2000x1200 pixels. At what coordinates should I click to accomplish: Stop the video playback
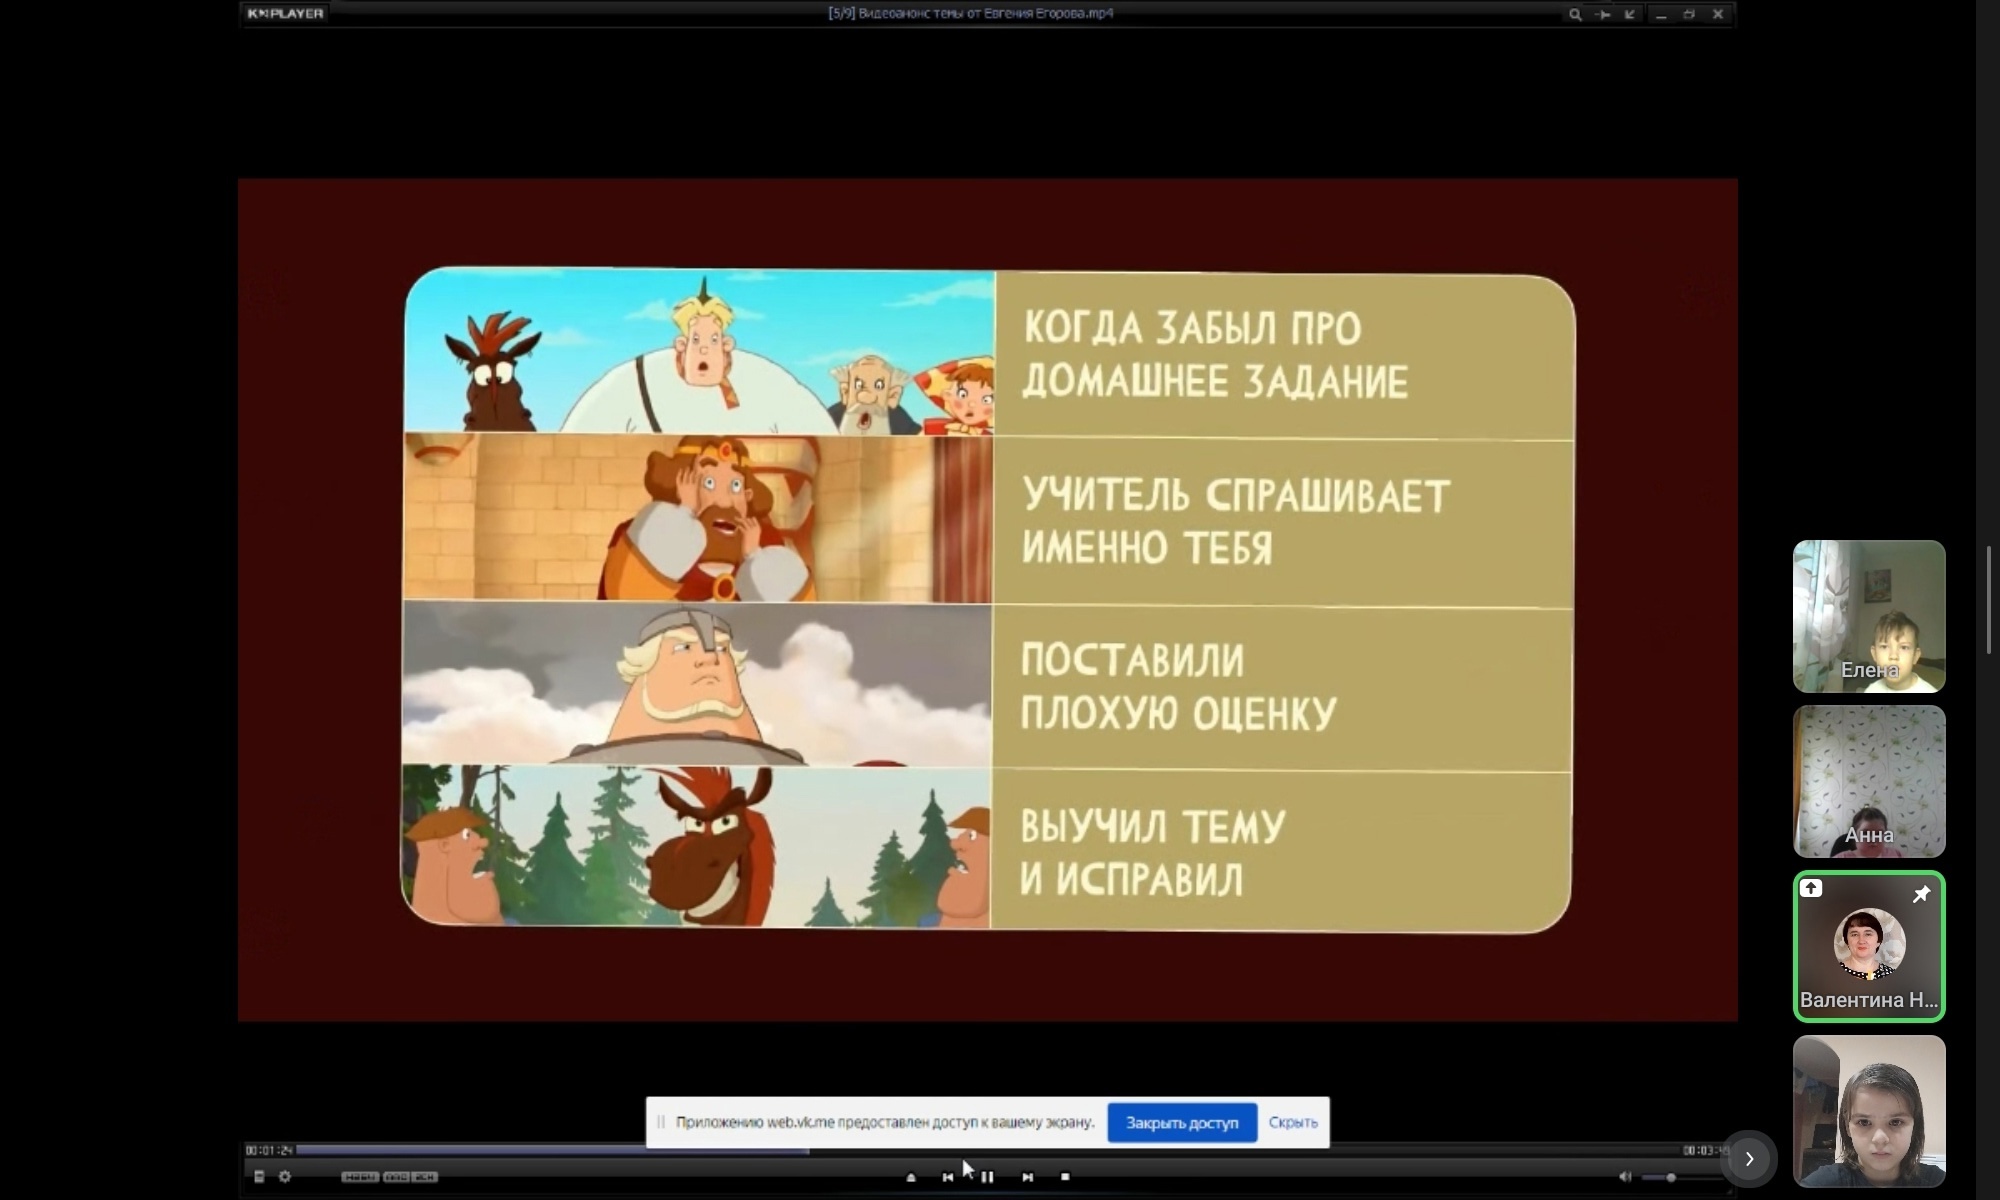pyautogui.click(x=1065, y=1177)
